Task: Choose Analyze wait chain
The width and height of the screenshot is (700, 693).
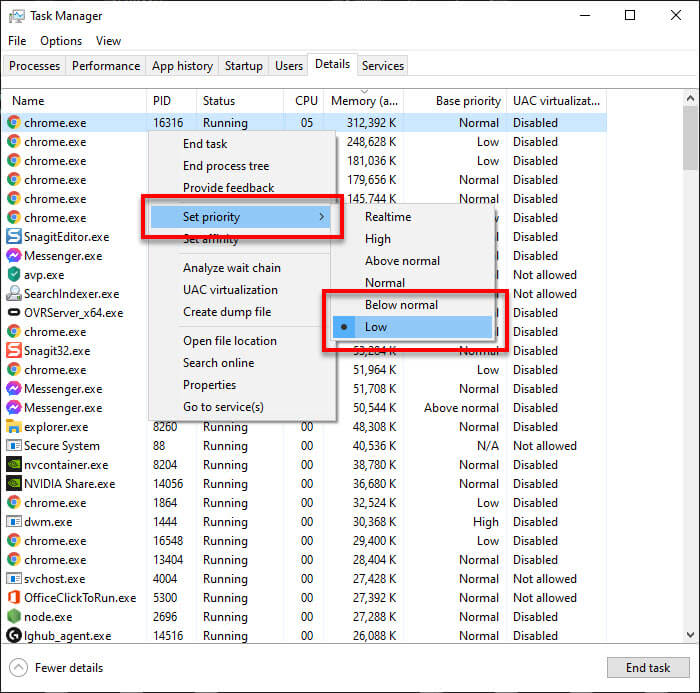Action: click(242, 267)
